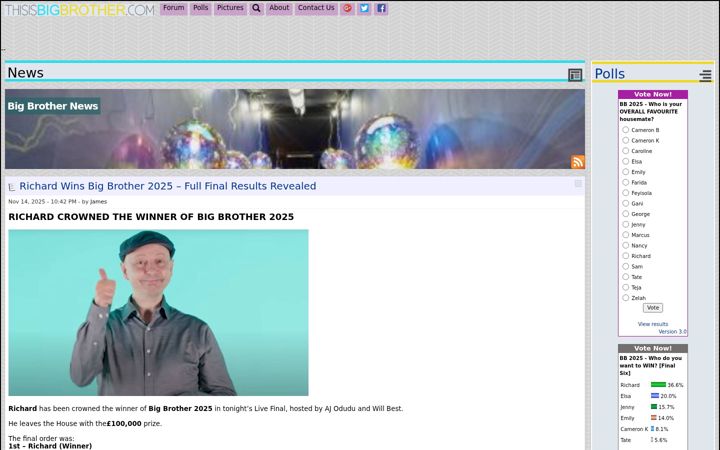This screenshot has height=450, width=720.
Task: Select Farida radio option
Action: pyautogui.click(x=625, y=182)
